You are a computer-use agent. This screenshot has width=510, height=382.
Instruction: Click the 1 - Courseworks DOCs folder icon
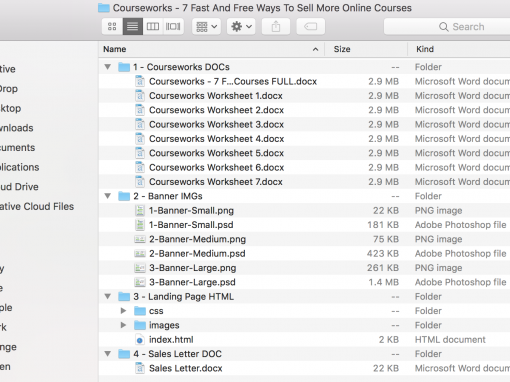124,67
